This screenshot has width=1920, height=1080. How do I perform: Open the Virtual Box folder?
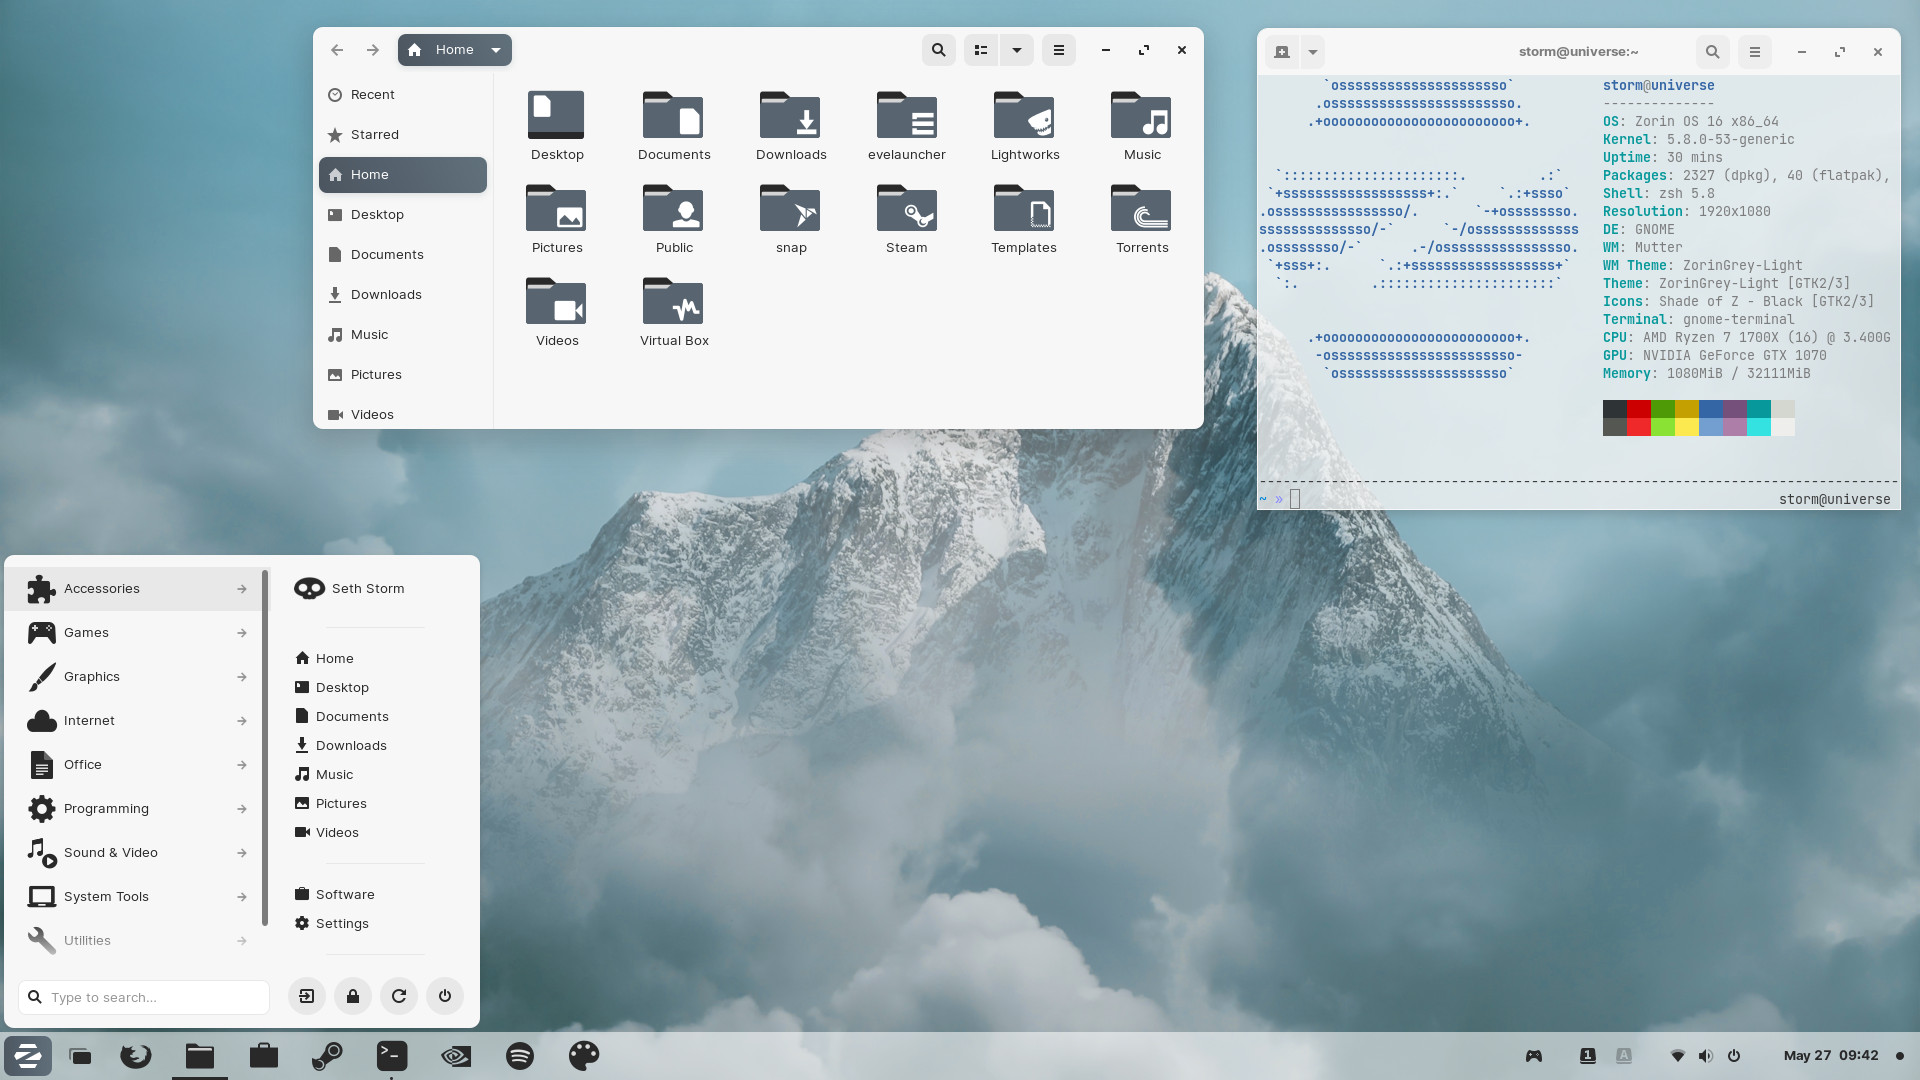tap(673, 312)
